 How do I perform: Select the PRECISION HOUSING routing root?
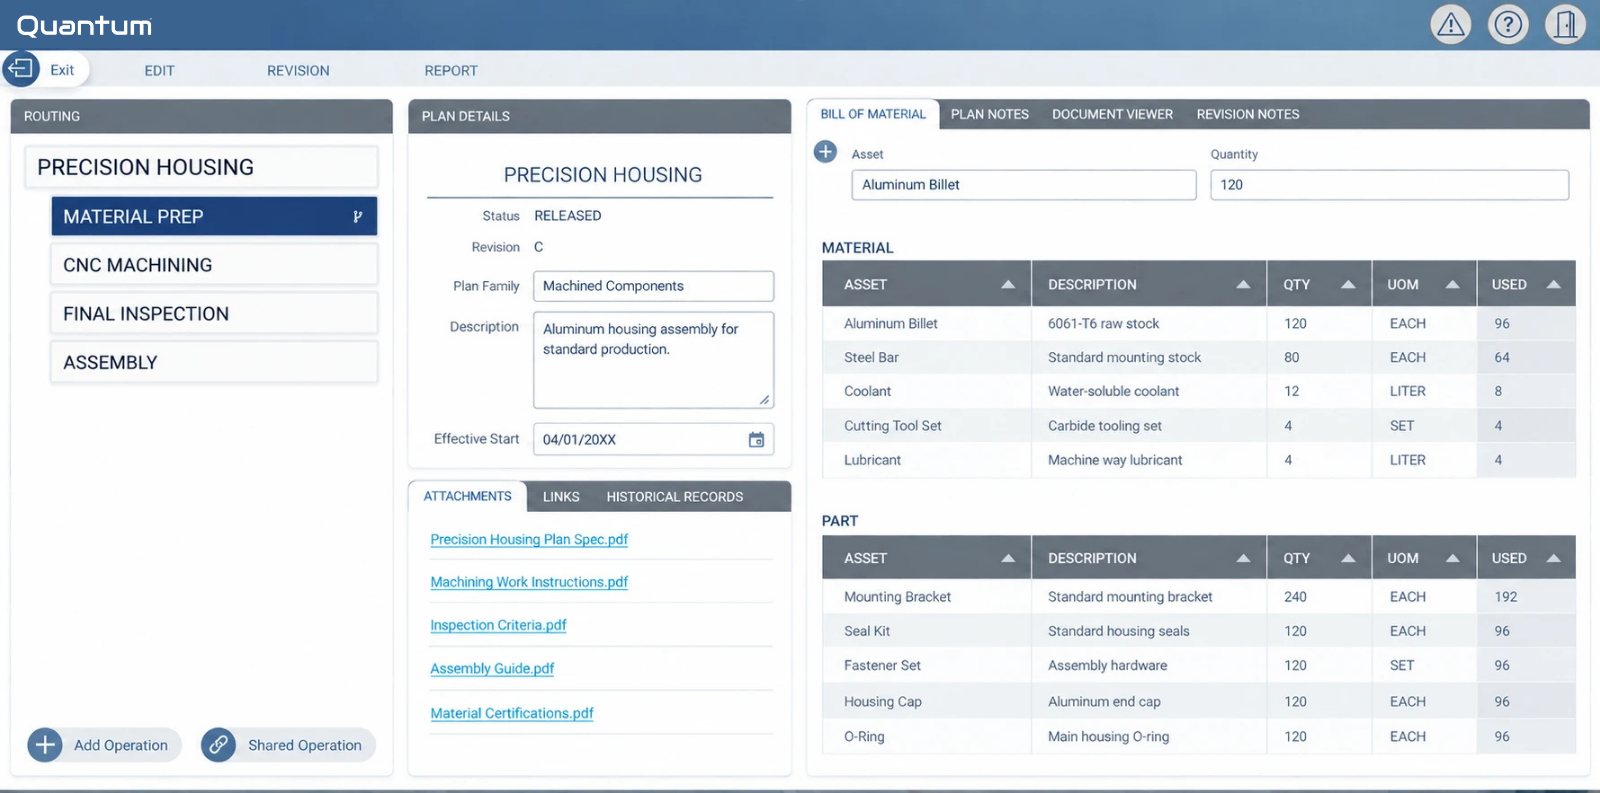(201, 167)
